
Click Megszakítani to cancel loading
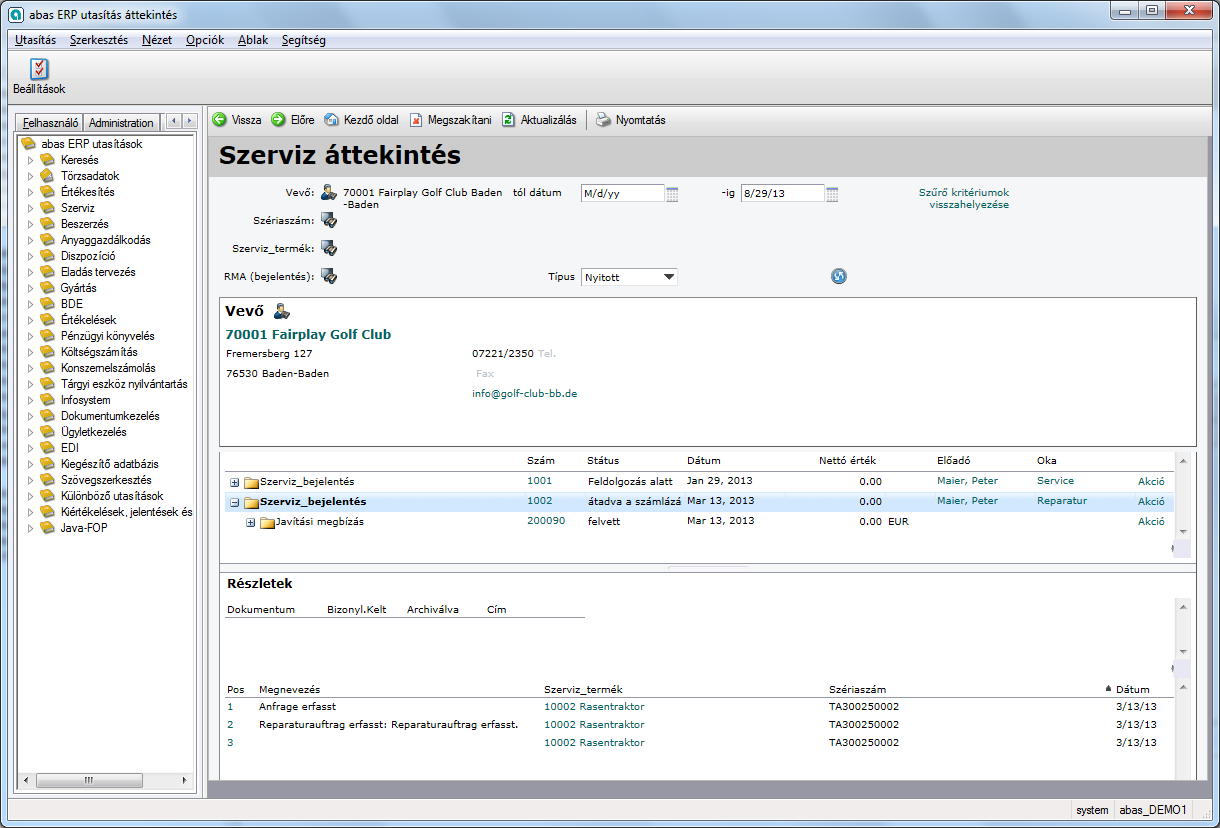coord(417,119)
